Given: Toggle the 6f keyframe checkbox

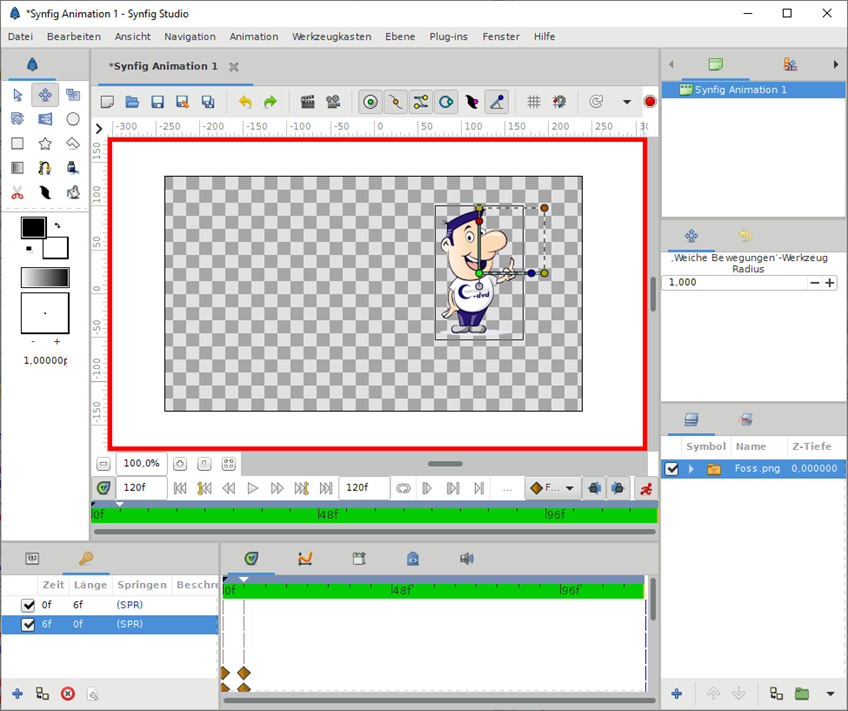Looking at the screenshot, I should (28, 624).
